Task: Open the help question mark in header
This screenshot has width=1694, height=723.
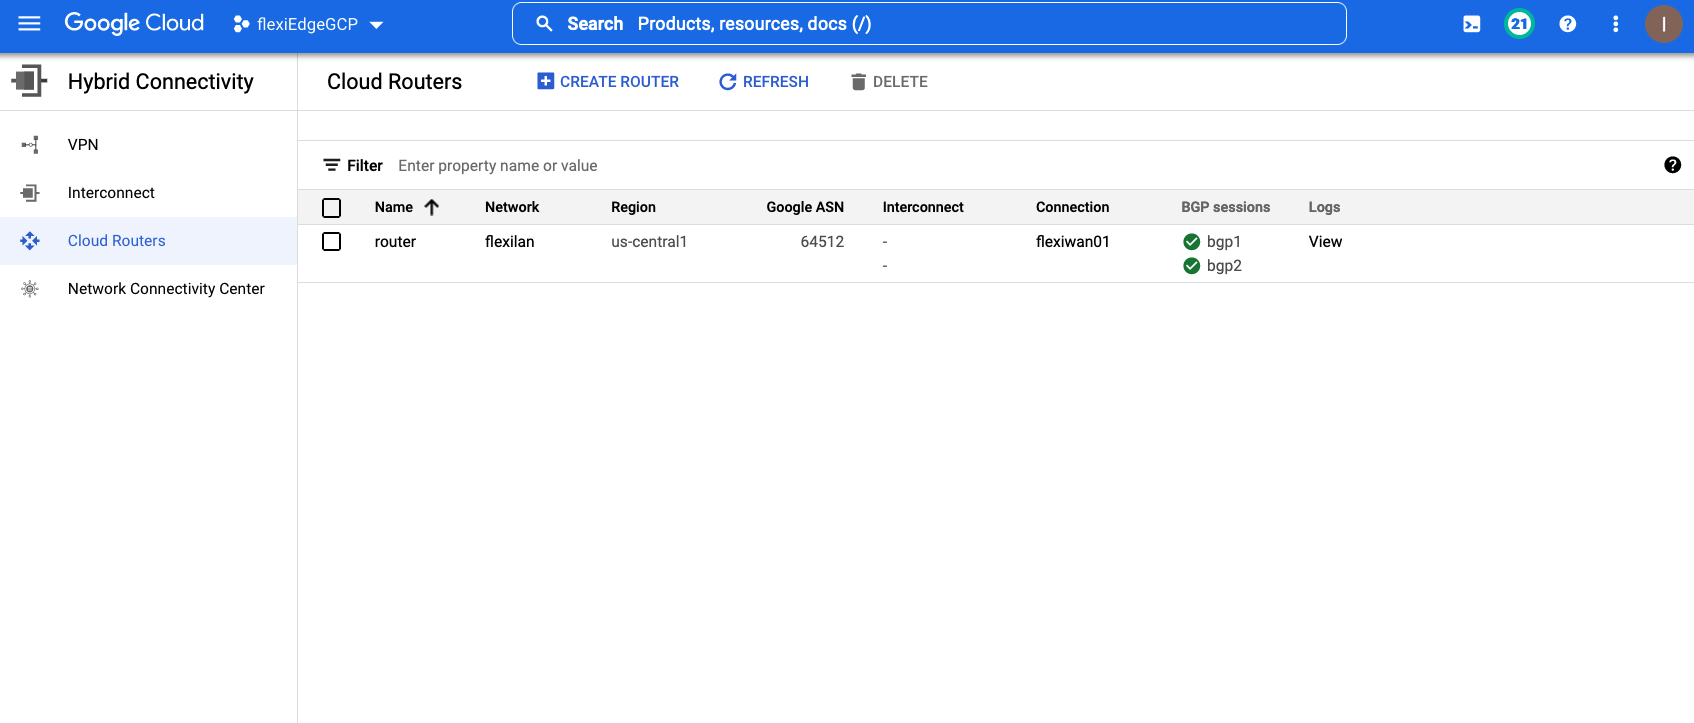Action: (1568, 24)
